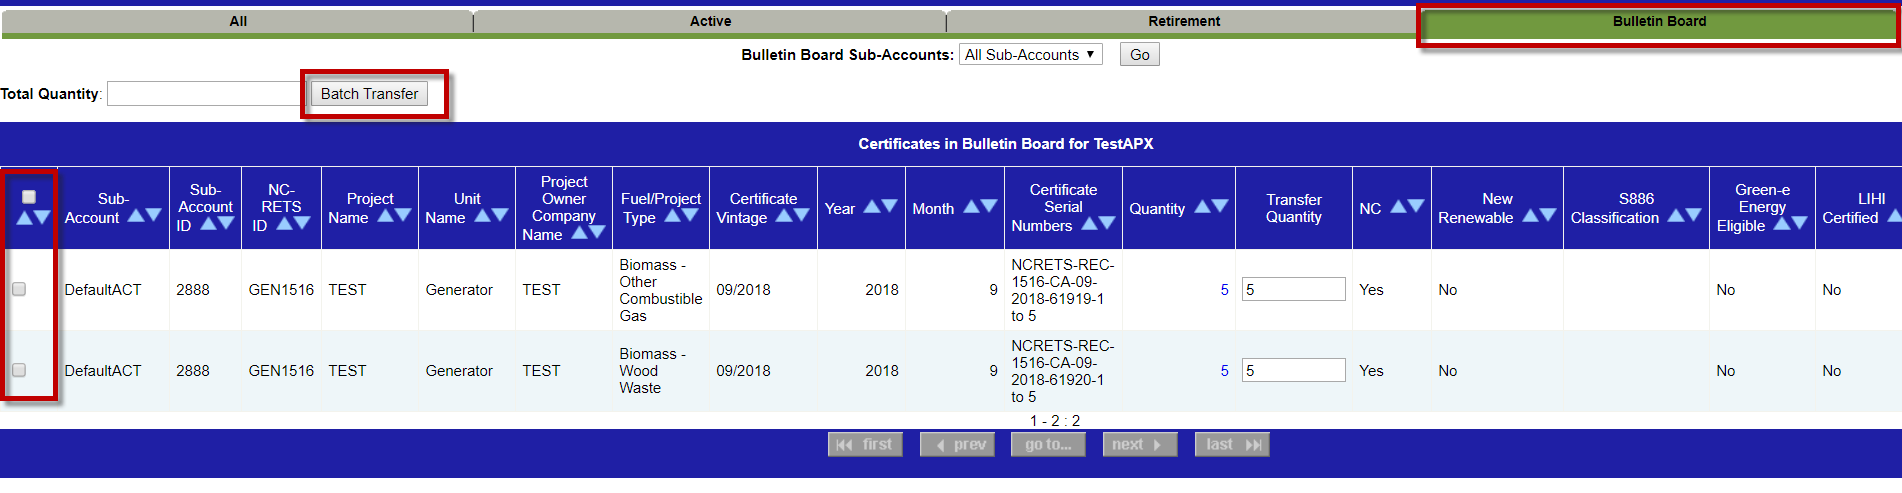Open the Active tab

pos(710,21)
